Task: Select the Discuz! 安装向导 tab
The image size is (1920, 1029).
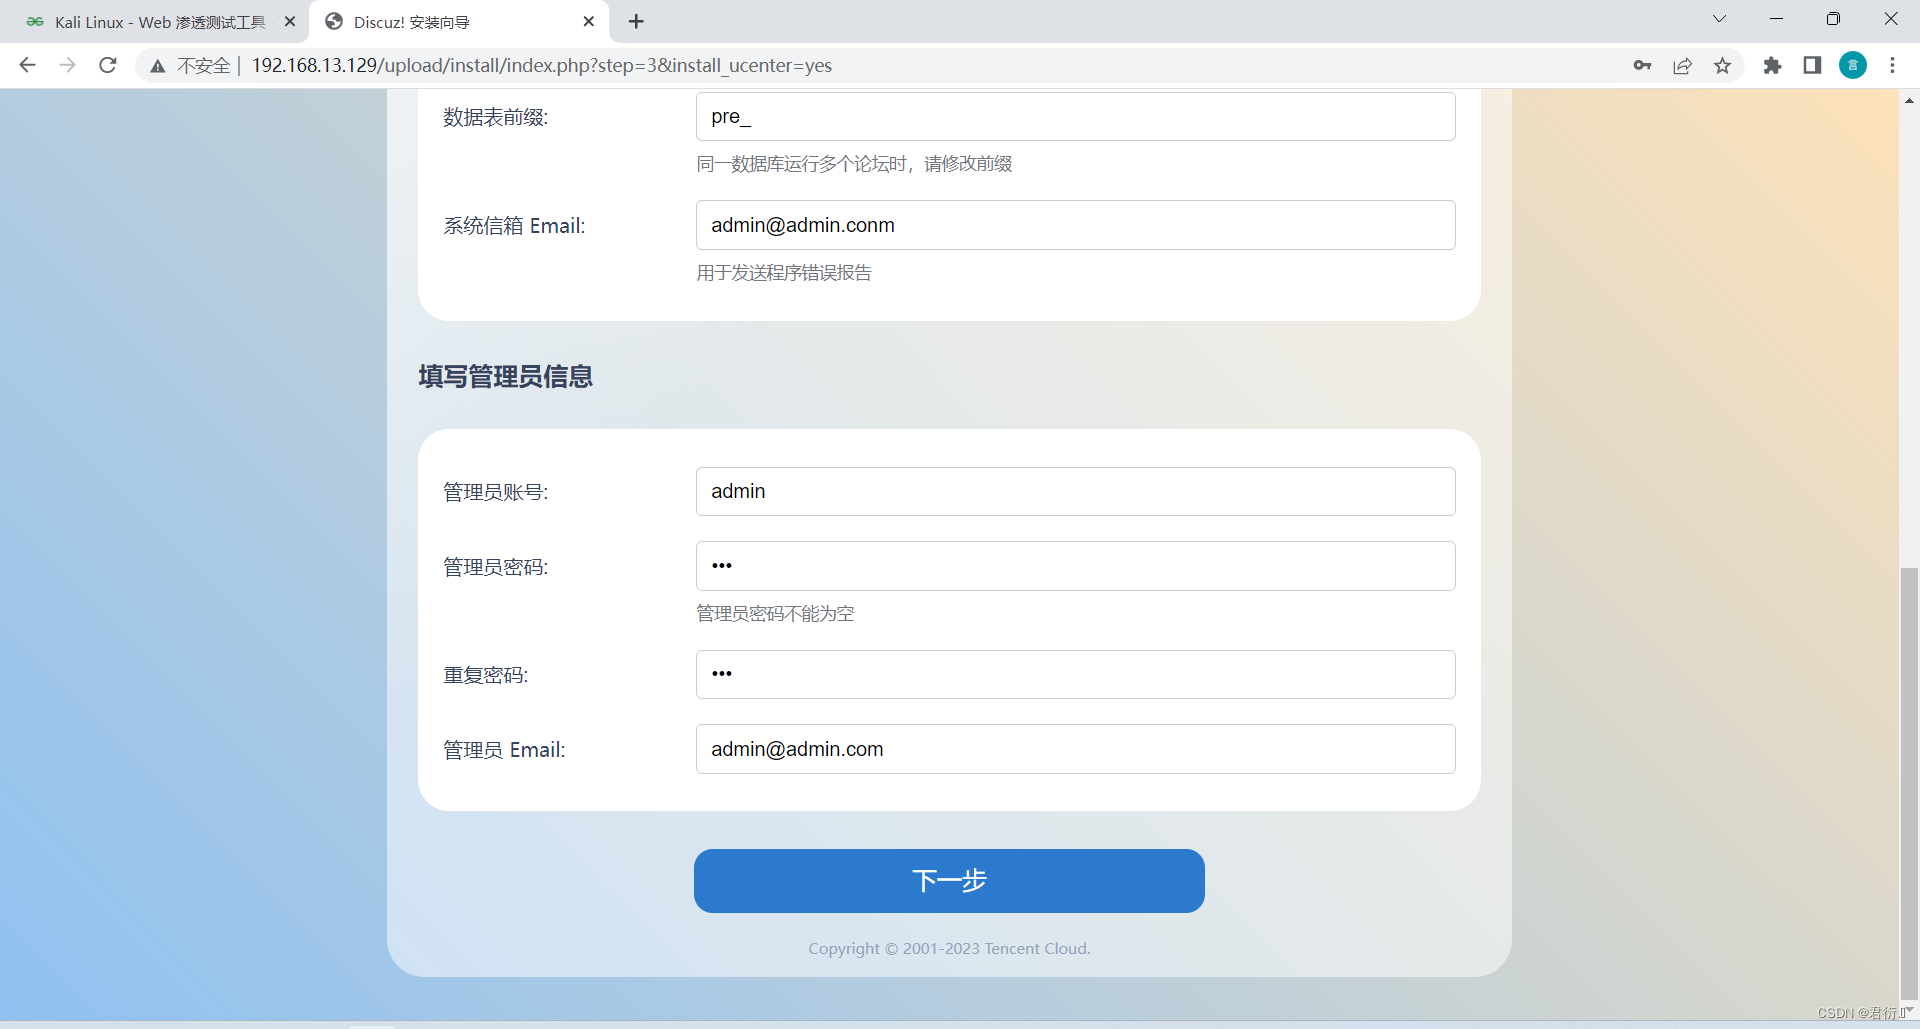Action: tap(460, 21)
